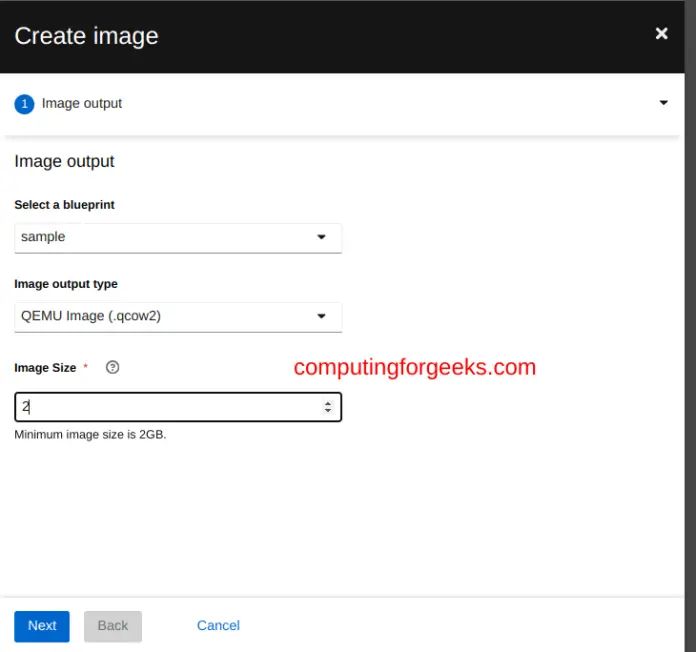Select the Image output wizard step
Viewport: 696px width, 652px height.
point(82,103)
